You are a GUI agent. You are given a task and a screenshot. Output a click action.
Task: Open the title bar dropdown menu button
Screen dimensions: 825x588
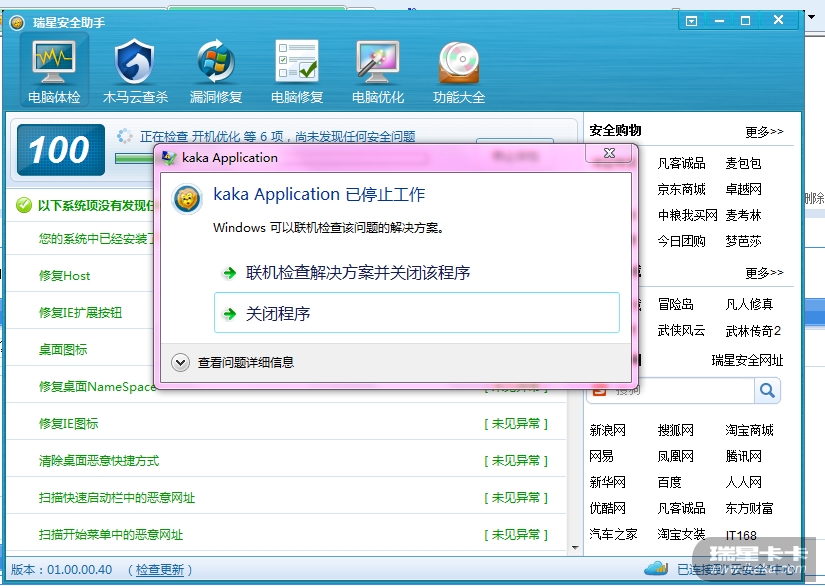(x=691, y=21)
